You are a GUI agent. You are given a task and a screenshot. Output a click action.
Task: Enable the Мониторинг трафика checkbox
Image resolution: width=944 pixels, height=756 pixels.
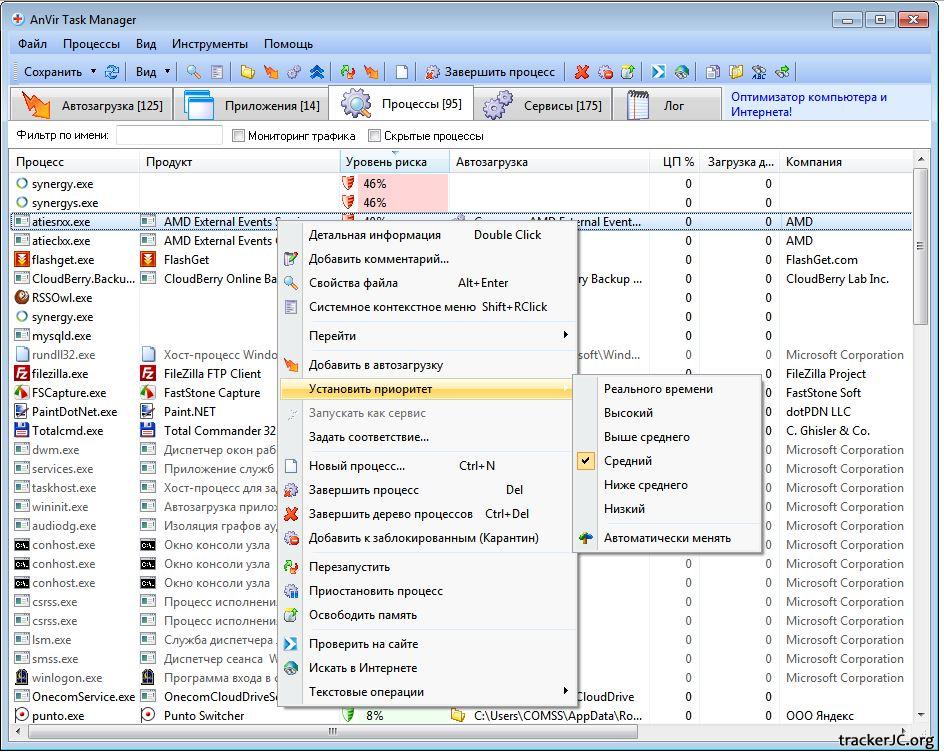pos(239,136)
